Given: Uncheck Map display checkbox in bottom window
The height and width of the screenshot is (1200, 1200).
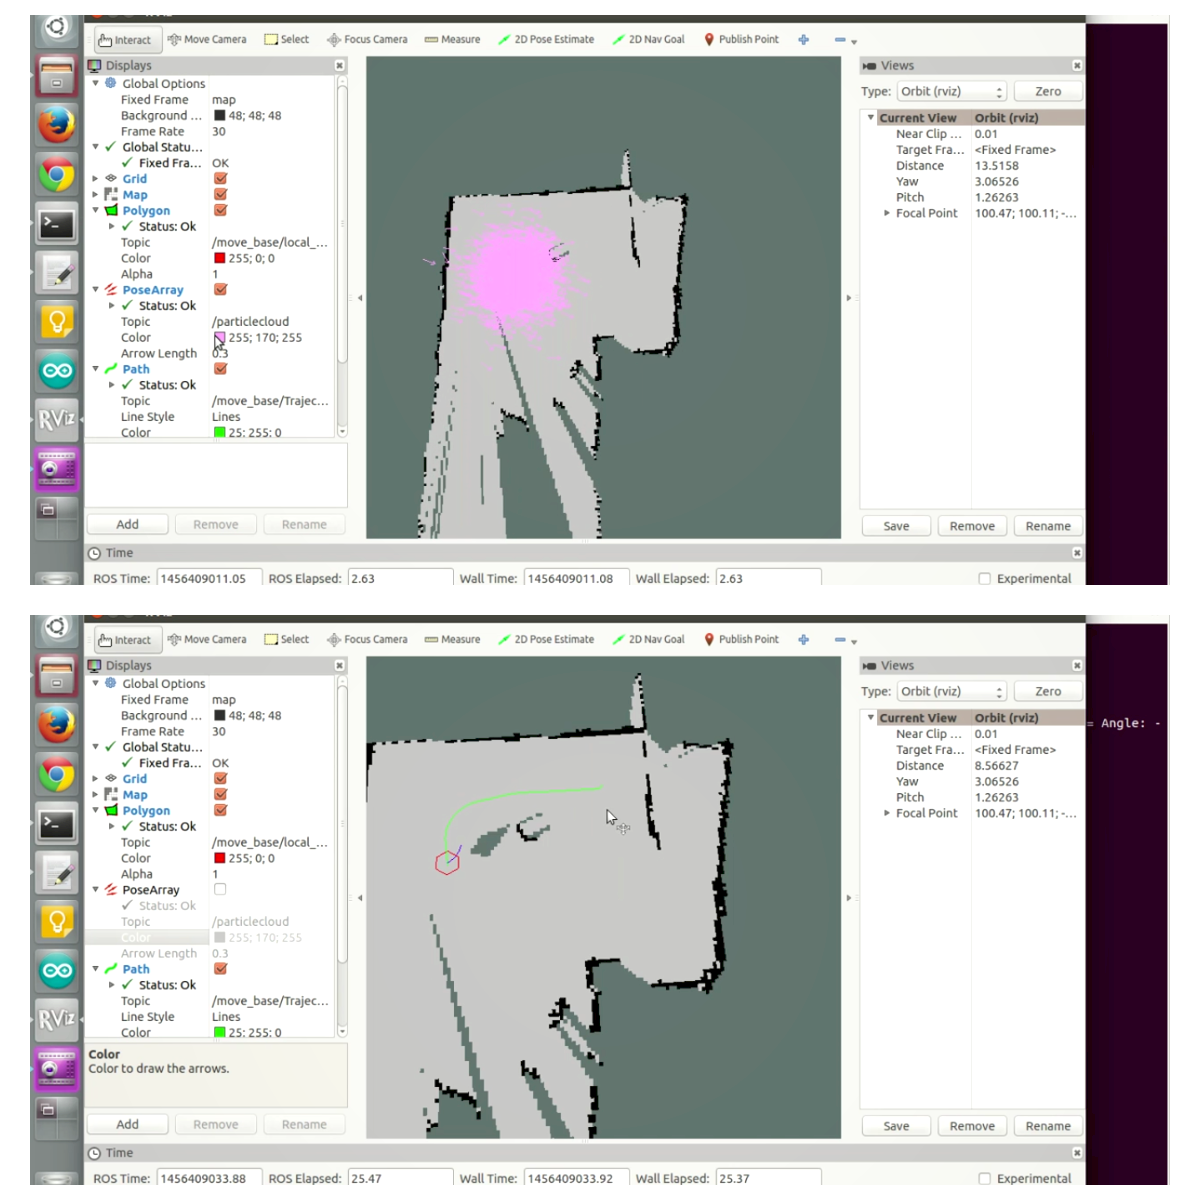Looking at the screenshot, I should coord(220,795).
